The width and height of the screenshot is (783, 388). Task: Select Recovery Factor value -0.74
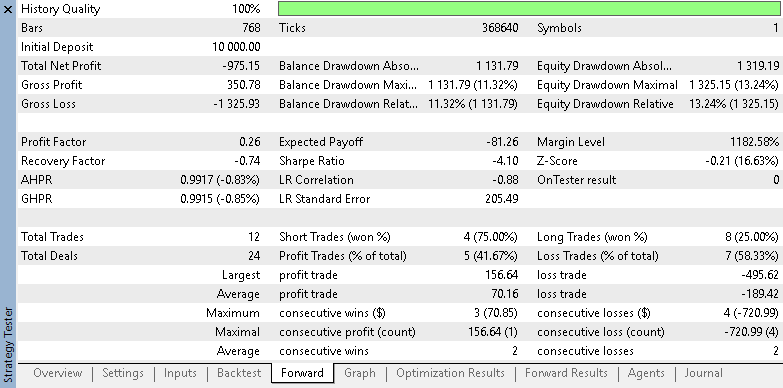tap(247, 161)
